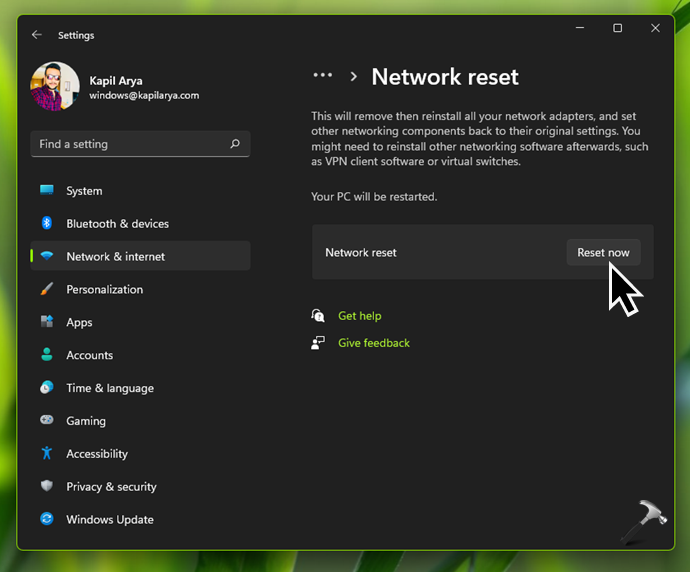Click the Privacy & security shield icon
The image size is (690, 572).
click(47, 487)
